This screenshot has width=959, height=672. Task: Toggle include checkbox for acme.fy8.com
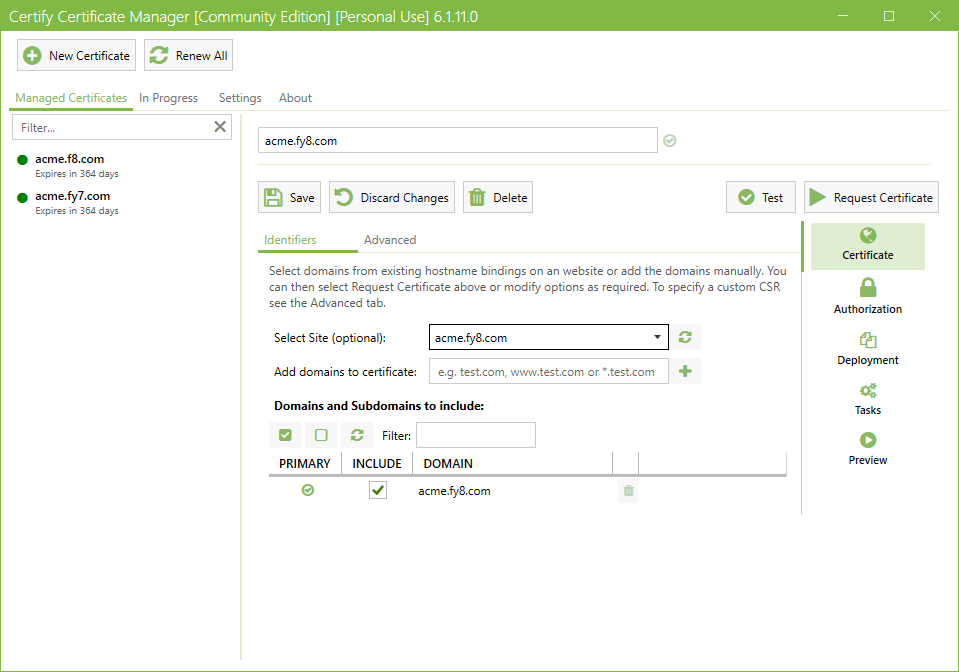coord(378,490)
